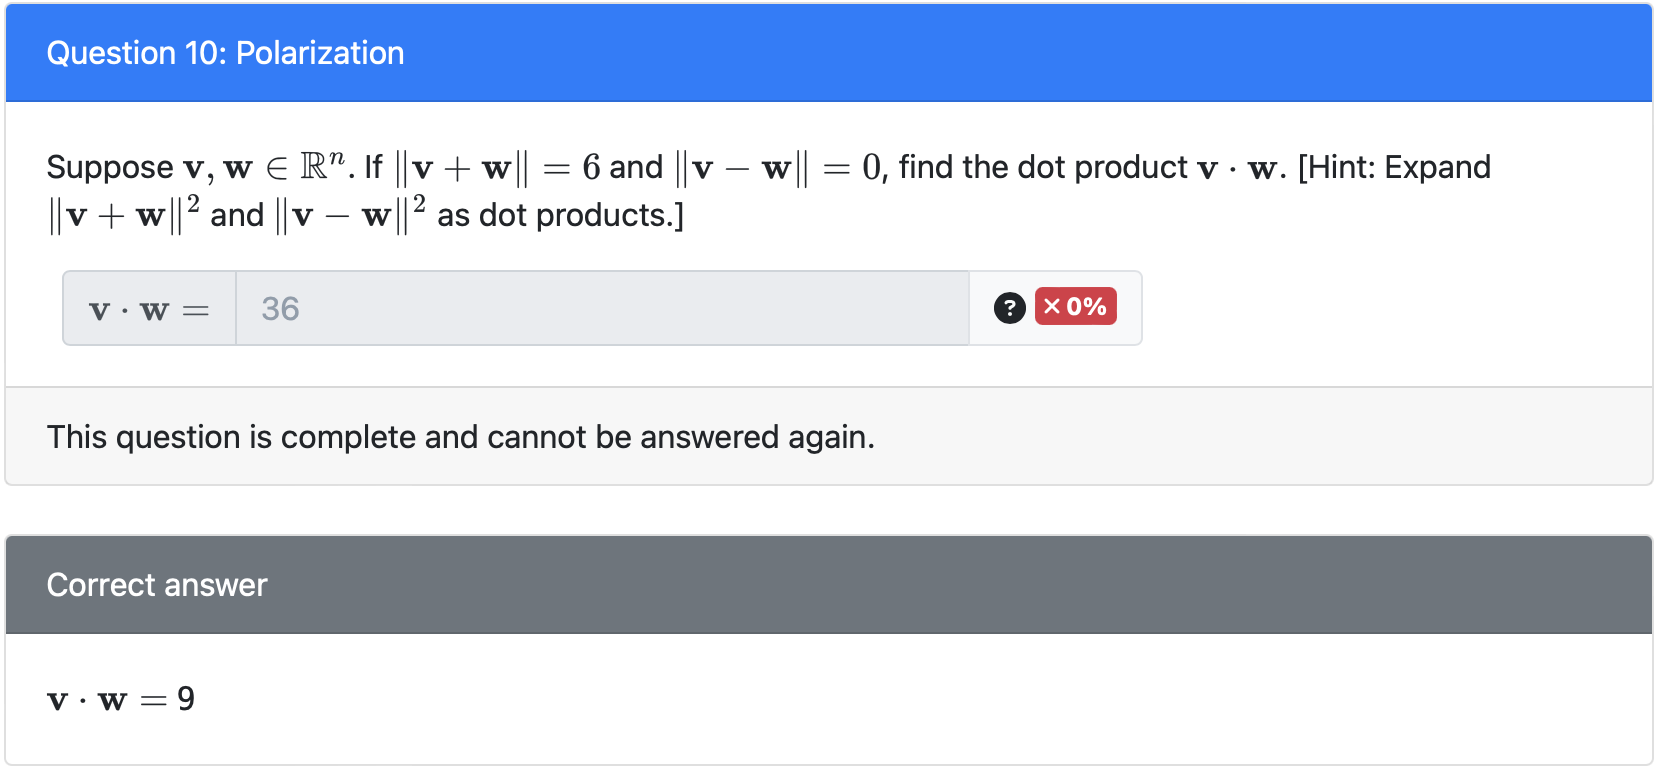Expand the completed question notice area

pos(828,436)
